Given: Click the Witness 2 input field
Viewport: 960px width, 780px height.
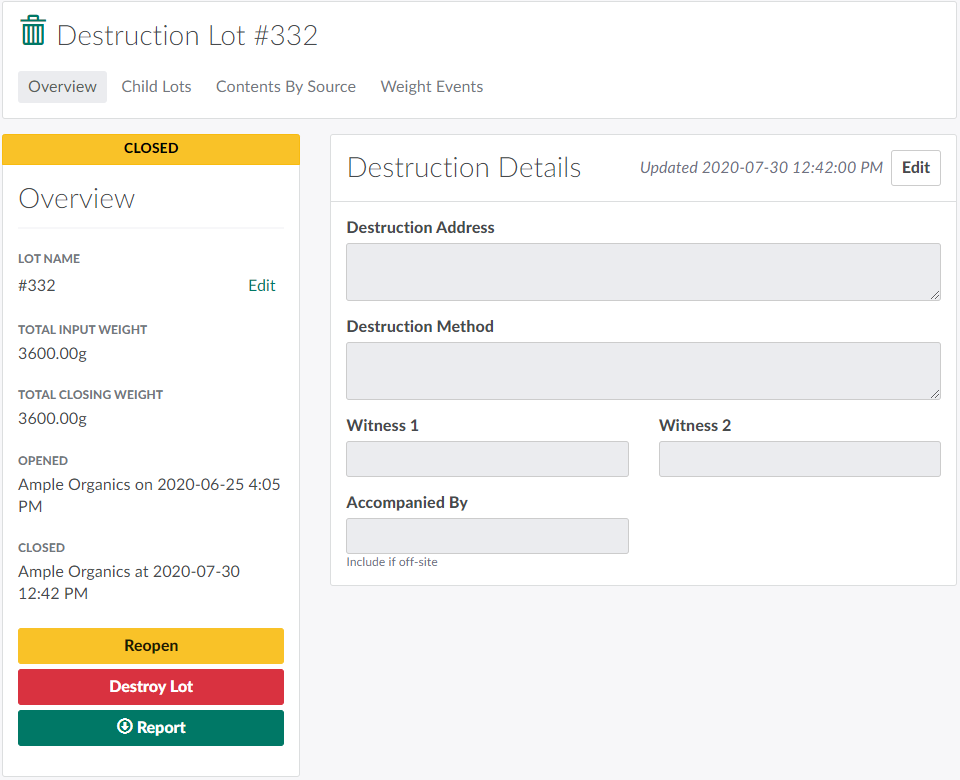Looking at the screenshot, I should pyautogui.click(x=799, y=459).
